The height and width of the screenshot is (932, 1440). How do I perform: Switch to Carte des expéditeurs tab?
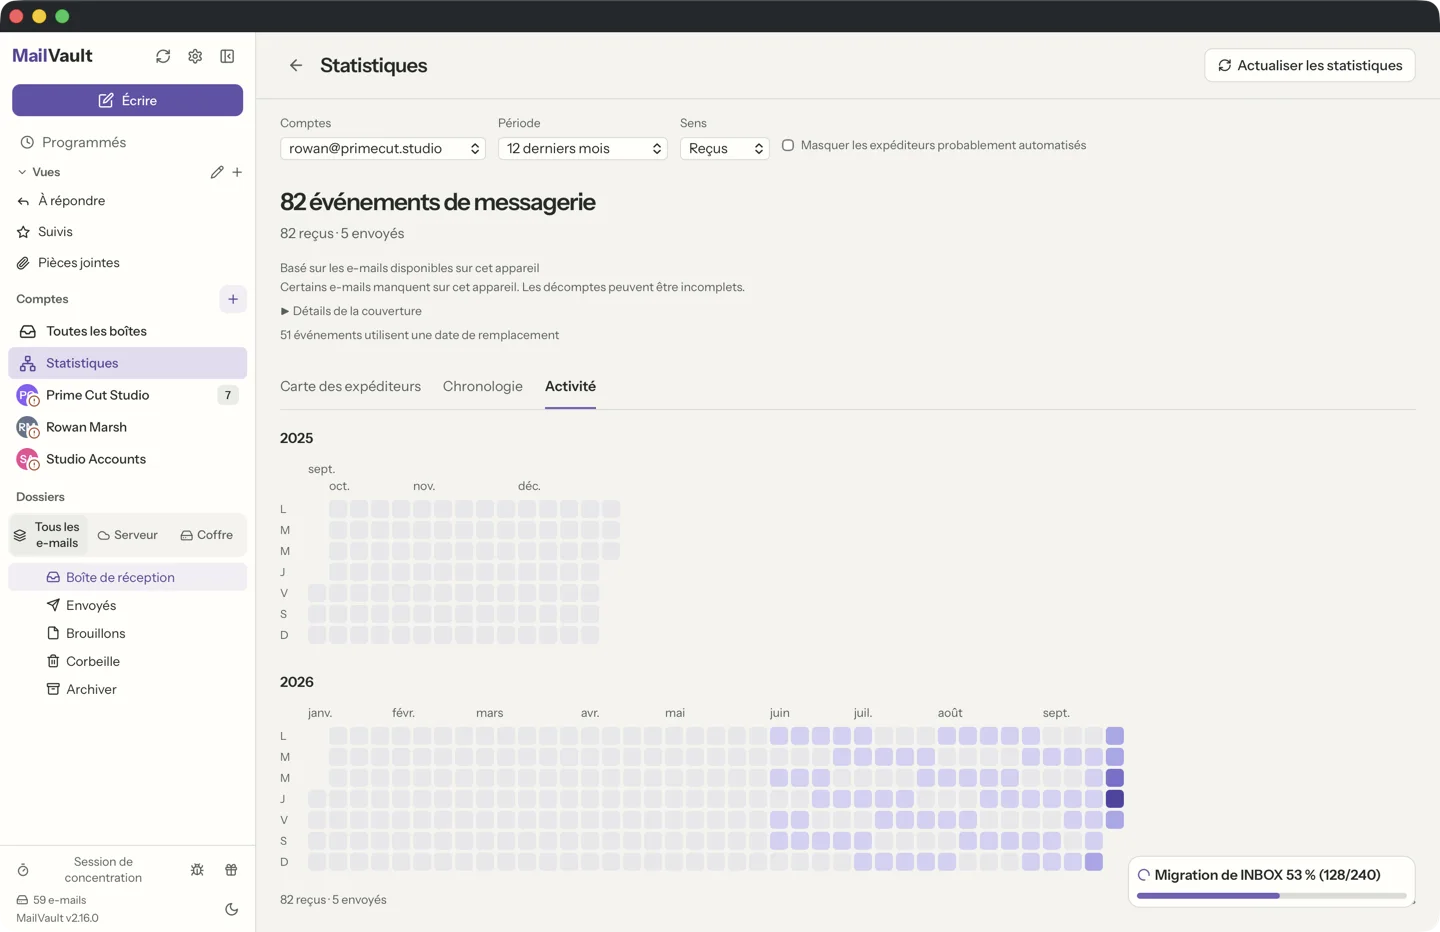coord(350,386)
